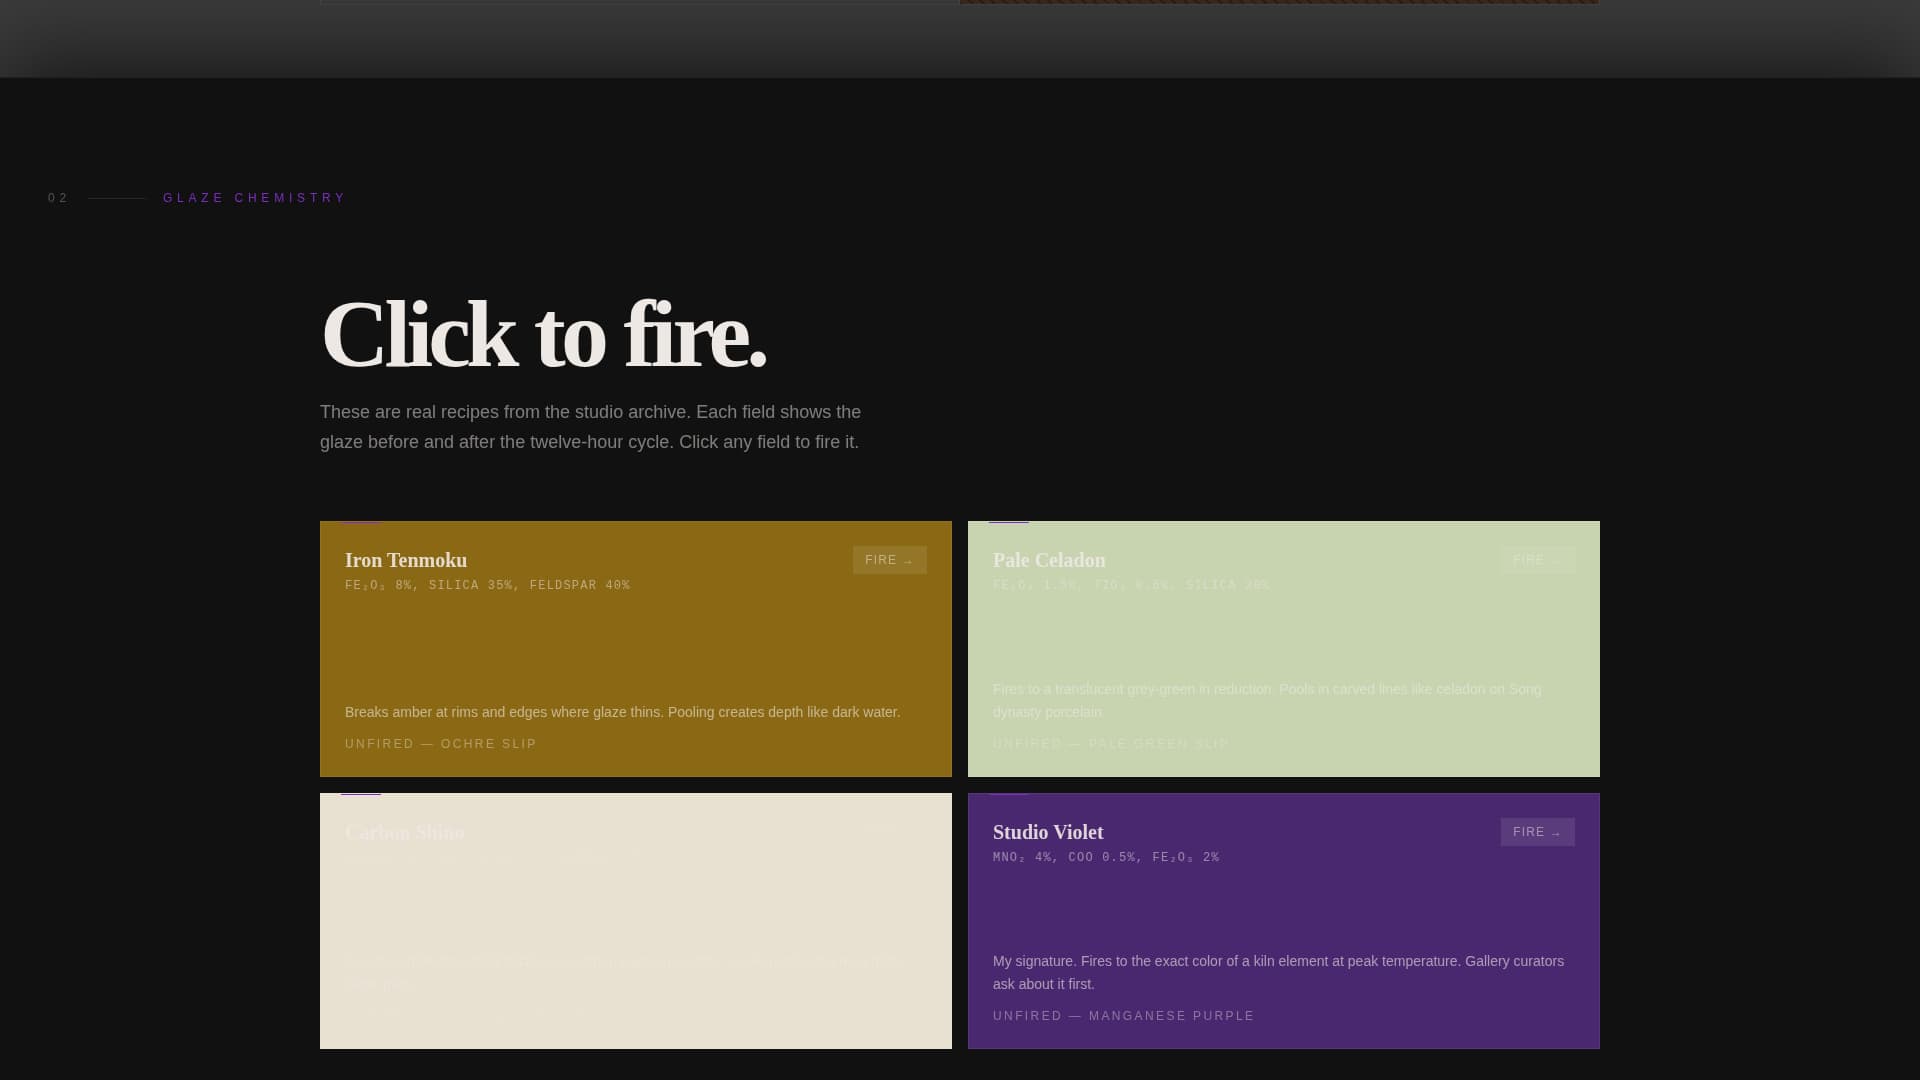Click the FIRE button on Iron Tenmoku
This screenshot has height=1080, width=1920.
[889, 560]
